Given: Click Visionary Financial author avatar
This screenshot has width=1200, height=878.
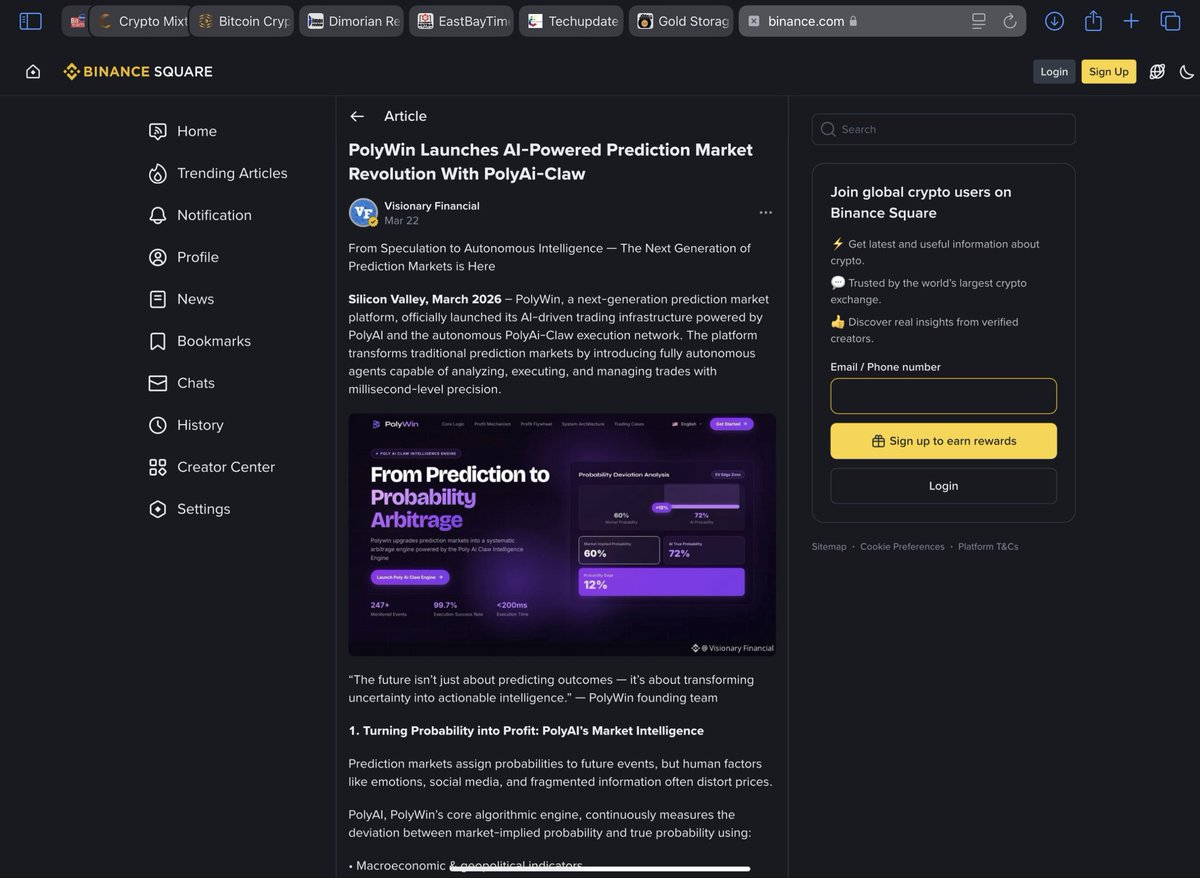Looking at the screenshot, I should tap(363, 213).
